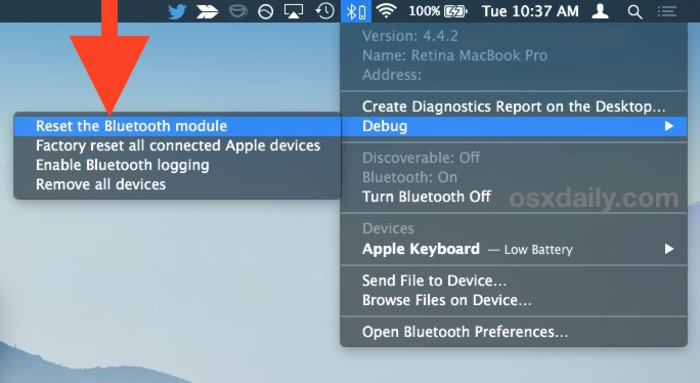The image size is (700, 383).
Task: Open the AirPlay display menu
Action: [293, 11]
